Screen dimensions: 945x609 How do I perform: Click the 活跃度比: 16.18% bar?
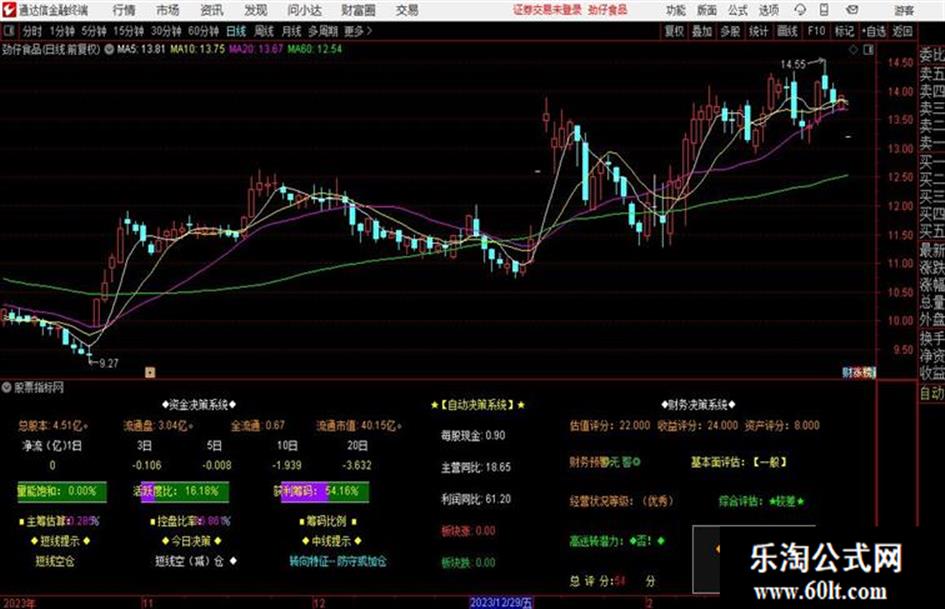183,491
